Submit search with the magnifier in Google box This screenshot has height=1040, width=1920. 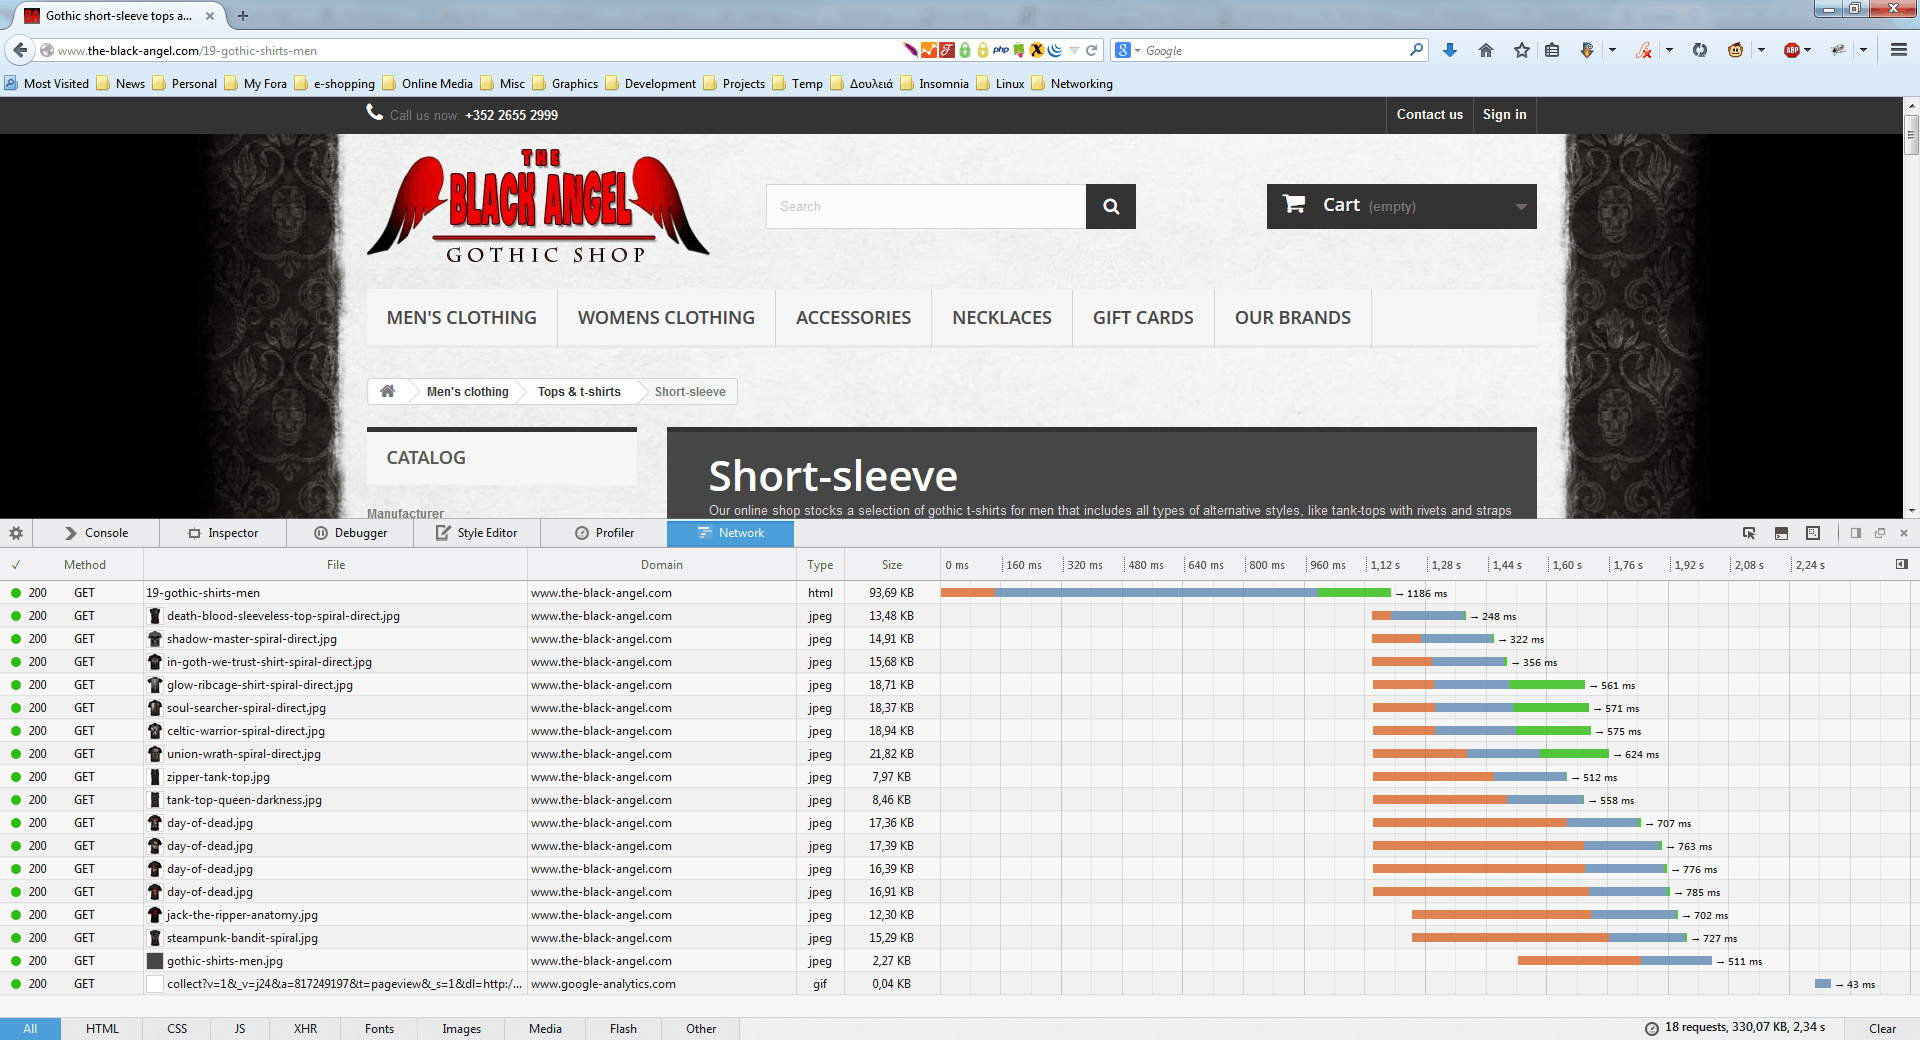point(1416,50)
